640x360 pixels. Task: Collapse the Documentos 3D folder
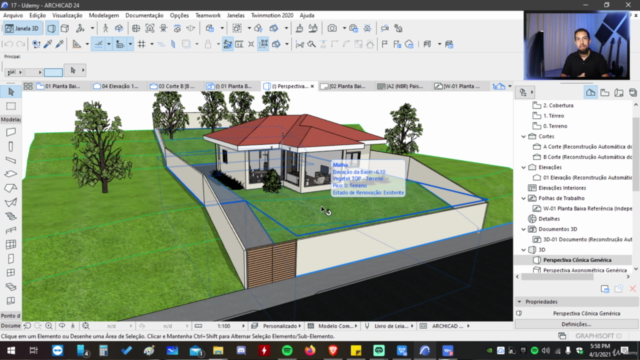click(x=524, y=229)
